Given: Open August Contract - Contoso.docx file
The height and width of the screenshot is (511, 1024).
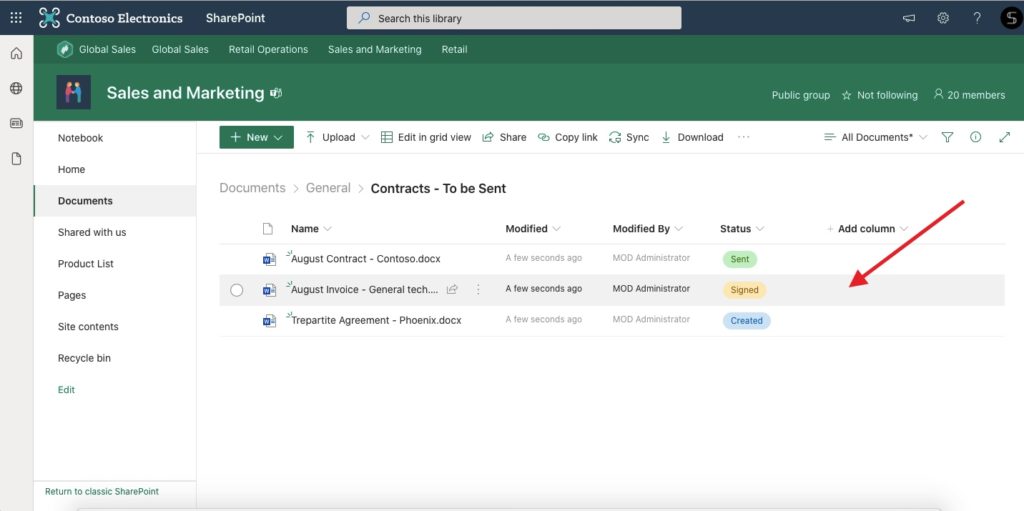Looking at the screenshot, I should coord(366,259).
